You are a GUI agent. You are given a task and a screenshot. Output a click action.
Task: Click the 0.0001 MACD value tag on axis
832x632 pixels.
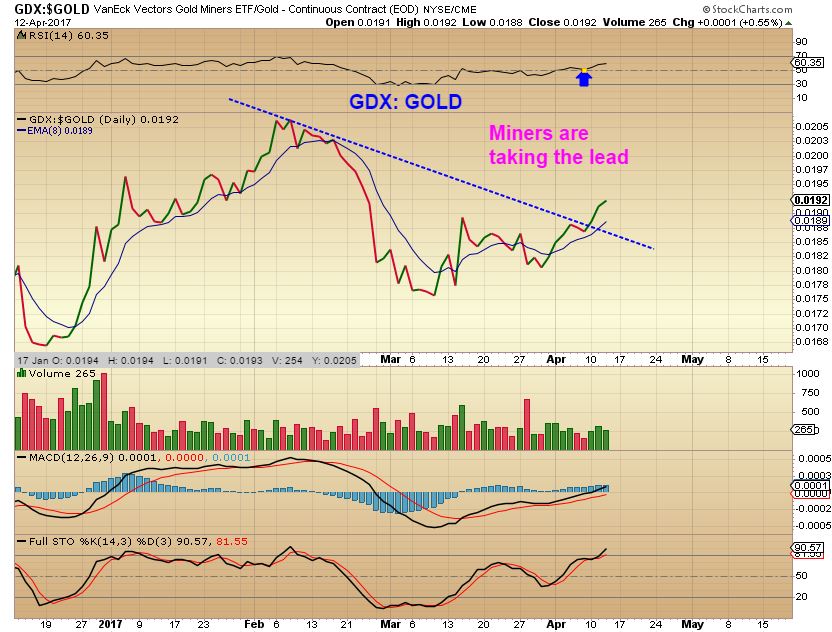pos(810,485)
